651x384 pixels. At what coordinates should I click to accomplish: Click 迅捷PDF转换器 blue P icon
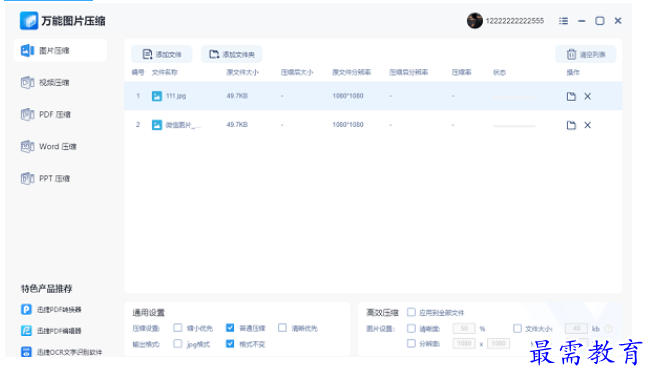coord(26,309)
